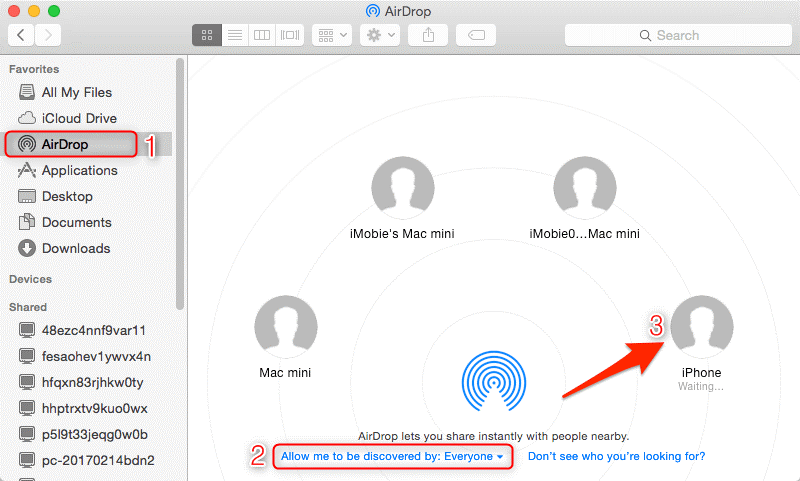Focus the Search field
The height and width of the screenshot is (481, 800).
[x=678, y=35]
